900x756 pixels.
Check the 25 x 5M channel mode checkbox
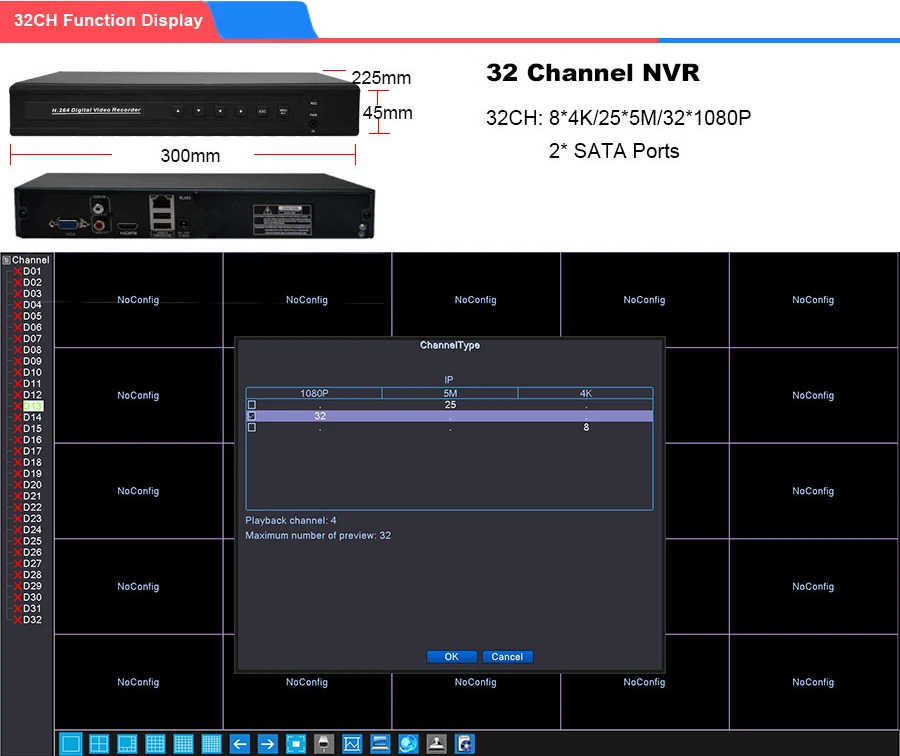251,405
